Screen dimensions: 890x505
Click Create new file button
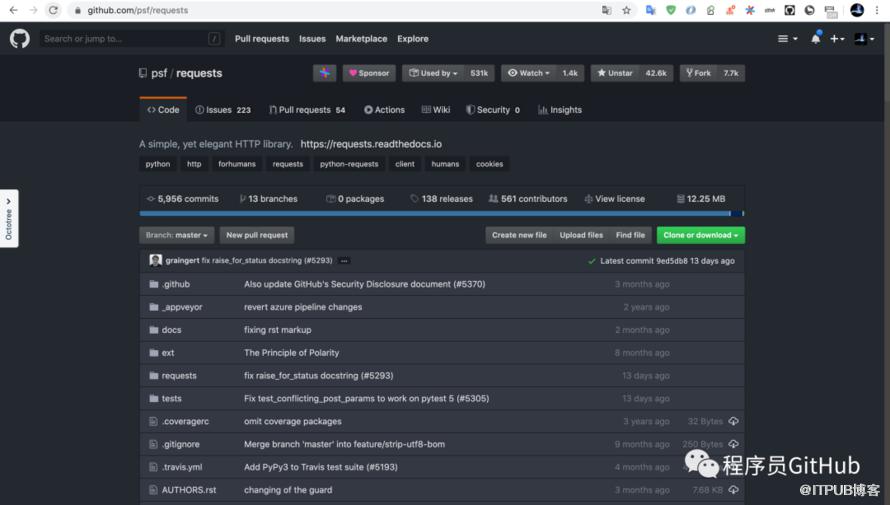tap(519, 235)
